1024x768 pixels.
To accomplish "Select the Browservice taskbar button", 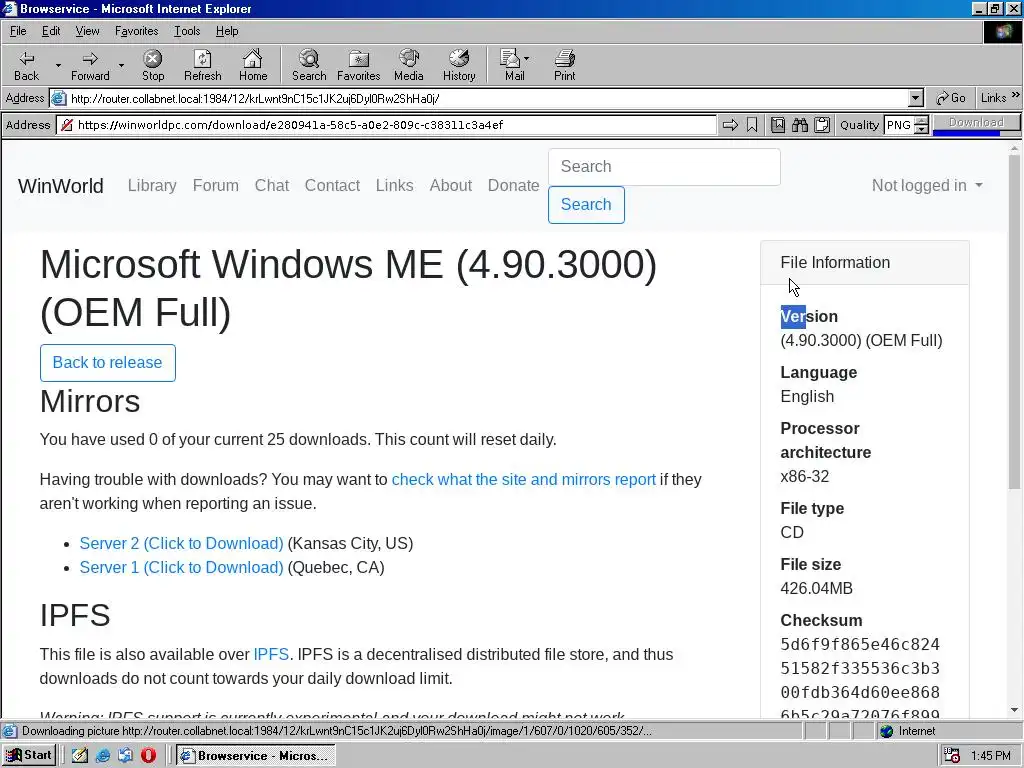I will pyautogui.click(x=256, y=756).
